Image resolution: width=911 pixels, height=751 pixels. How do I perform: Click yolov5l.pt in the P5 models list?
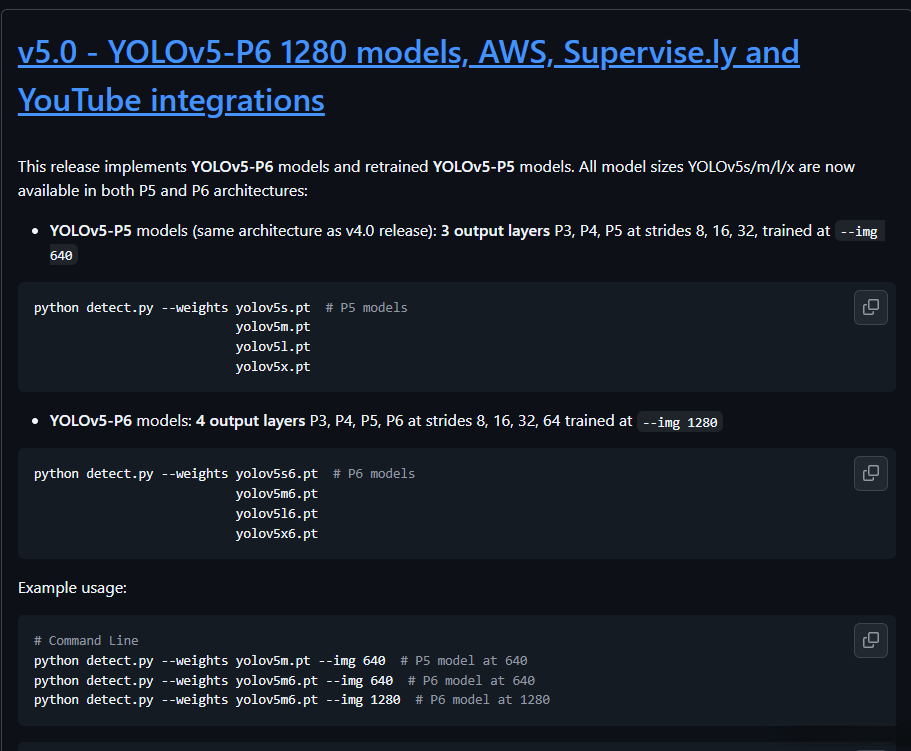pyautogui.click(x=273, y=347)
